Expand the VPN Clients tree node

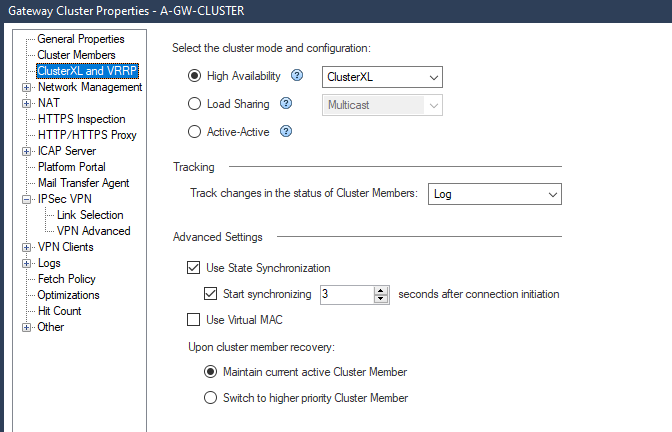pyautogui.click(x=26, y=247)
